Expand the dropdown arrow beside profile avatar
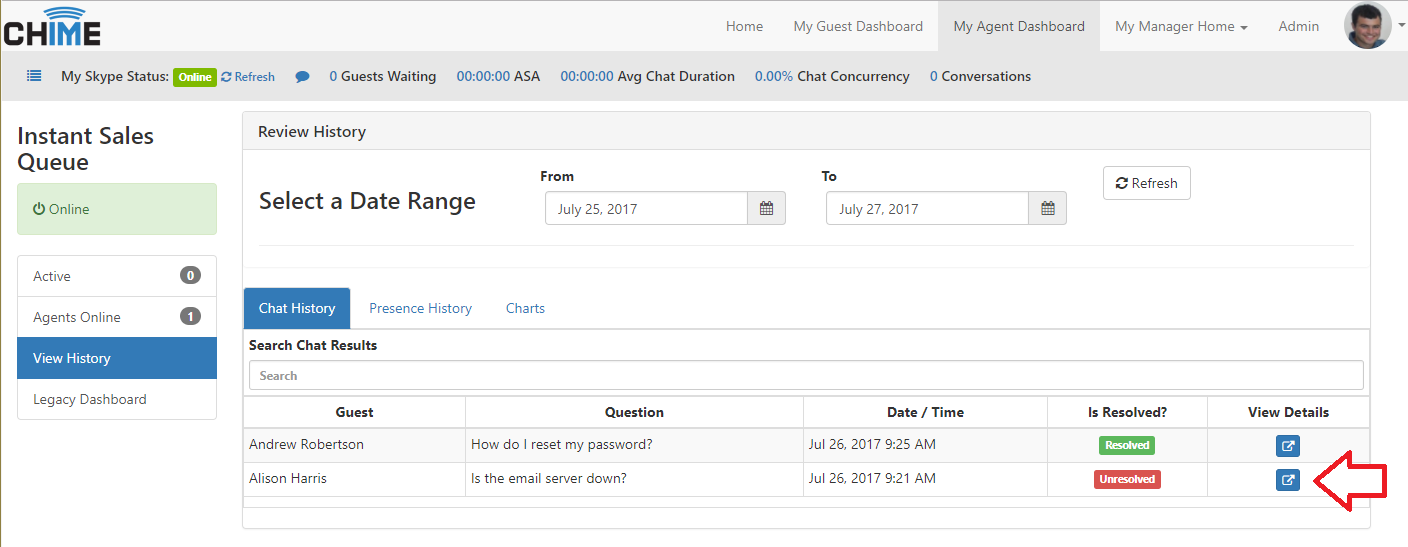This screenshot has height=547, width=1408. pos(1401,26)
